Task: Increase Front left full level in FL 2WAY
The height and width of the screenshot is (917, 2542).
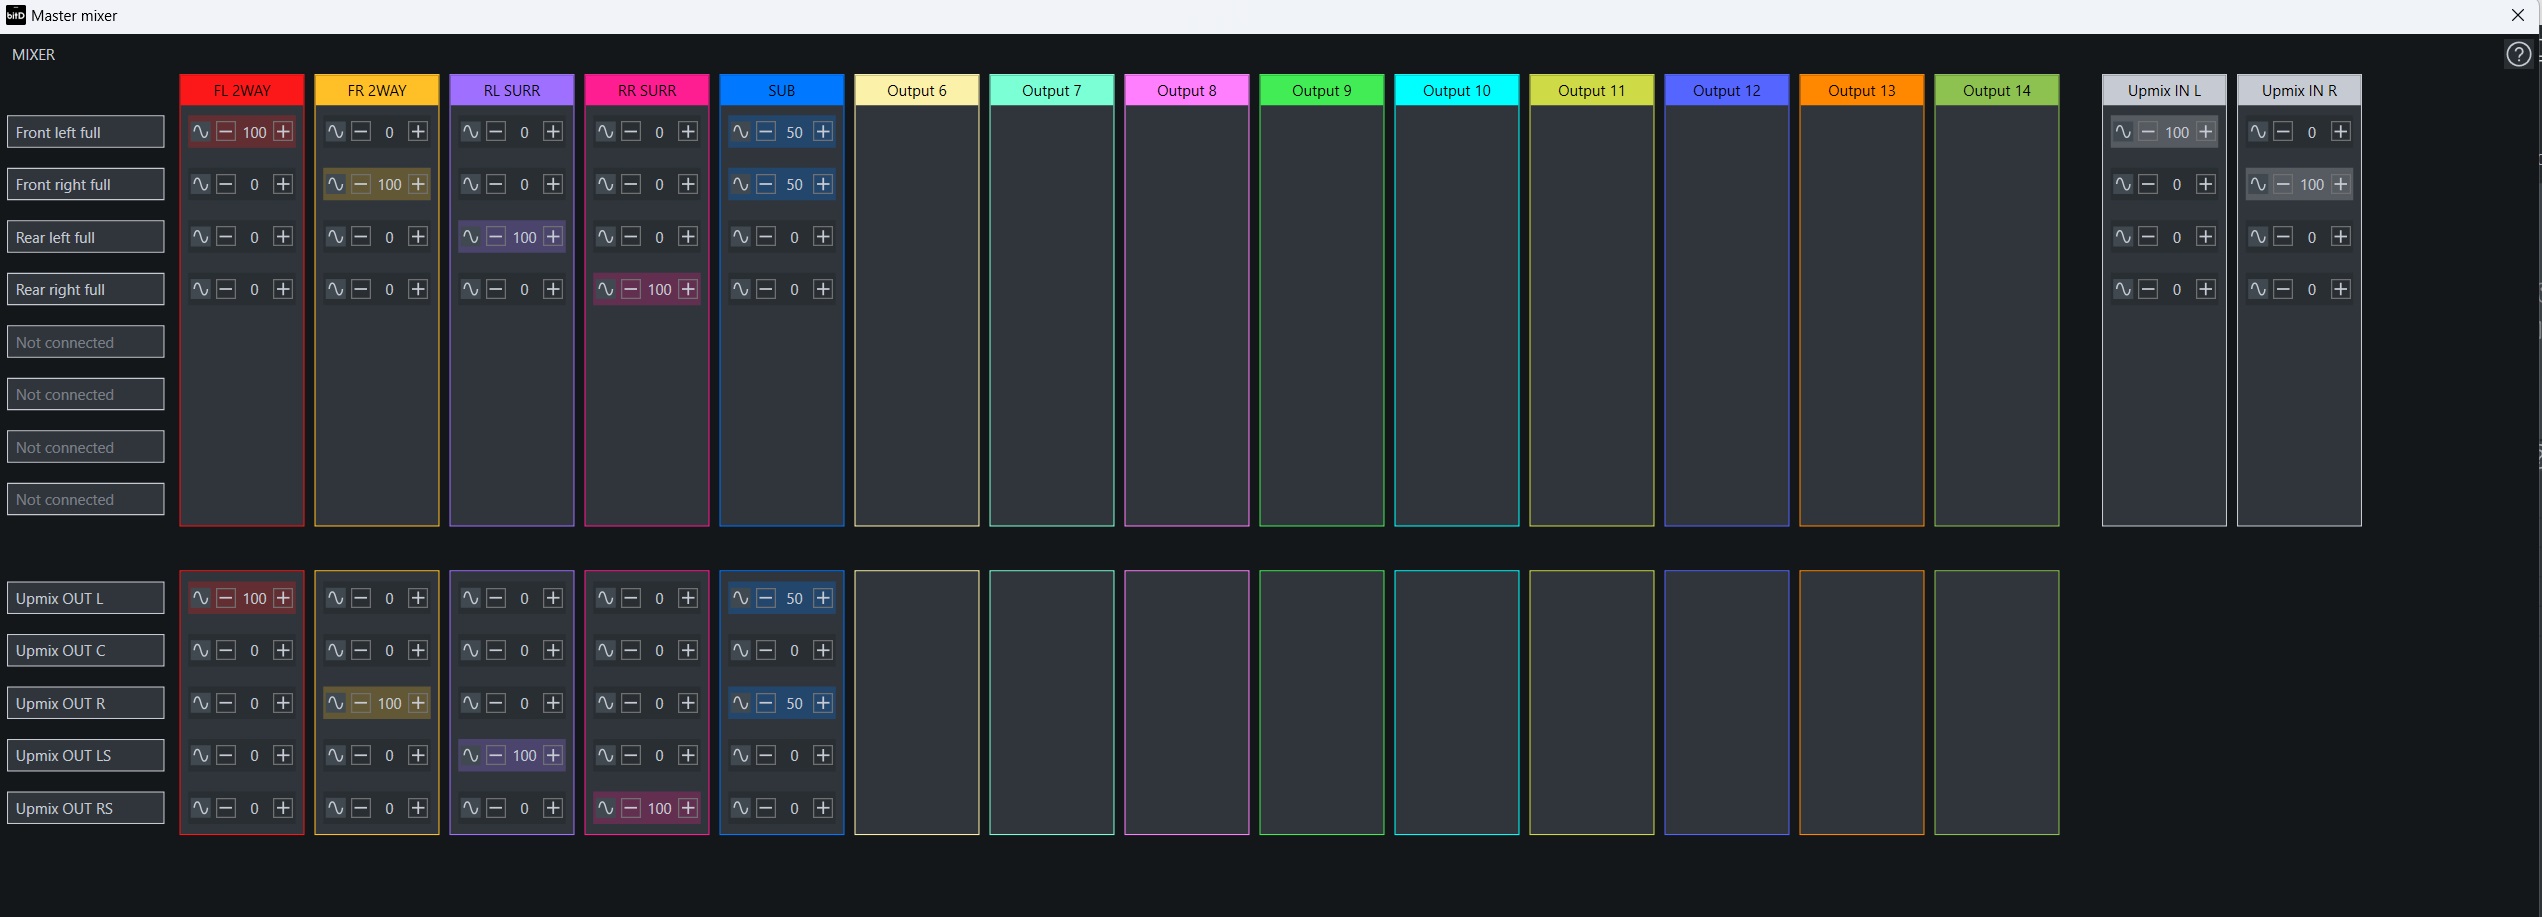Action: pyautogui.click(x=283, y=132)
